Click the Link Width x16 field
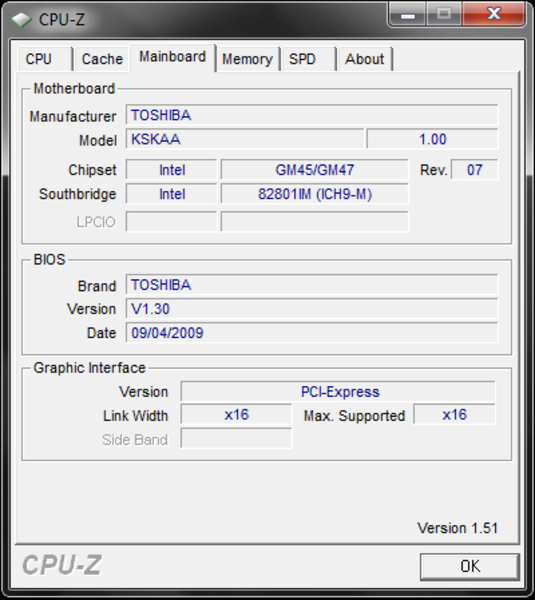The width and height of the screenshot is (535, 600). [x=237, y=415]
